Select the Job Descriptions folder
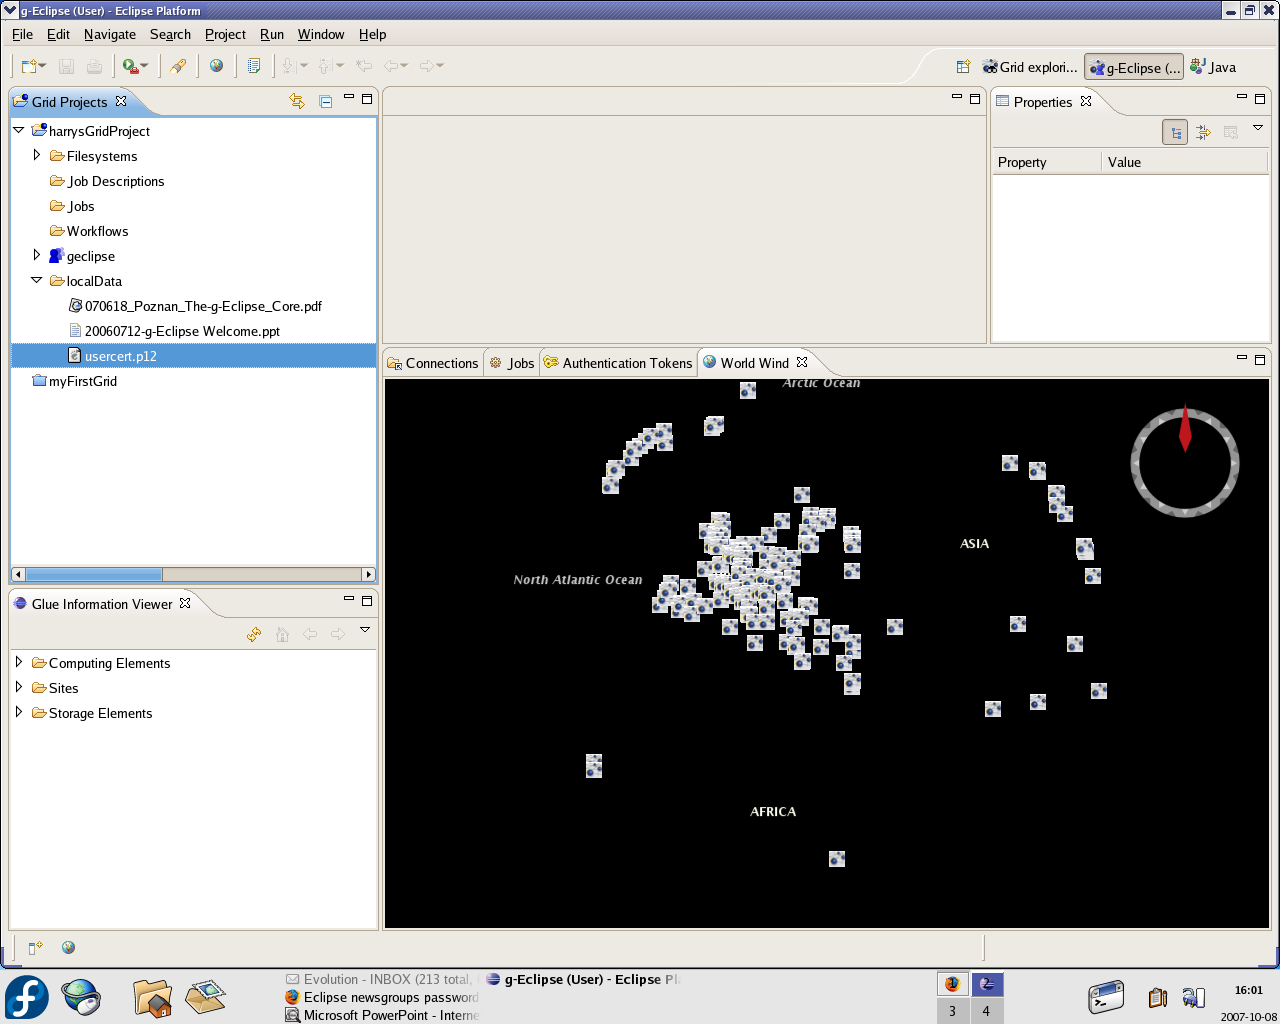The height and width of the screenshot is (1024, 1280). click(x=107, y=181)
